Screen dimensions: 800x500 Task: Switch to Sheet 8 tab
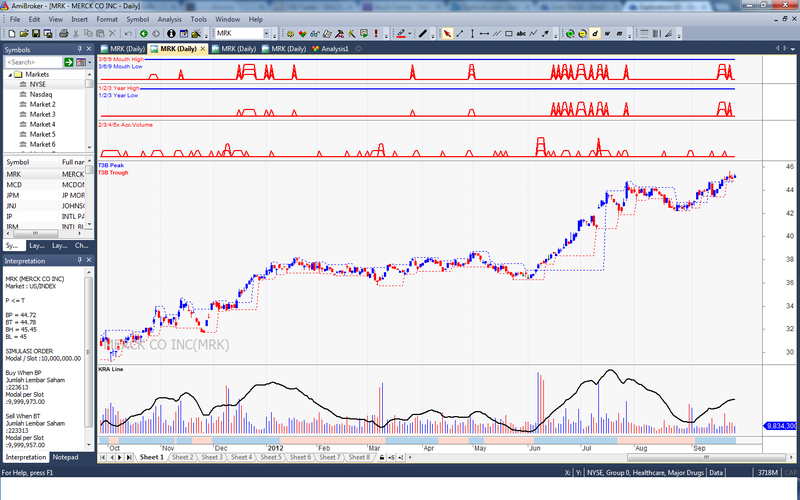coord(359,457)
